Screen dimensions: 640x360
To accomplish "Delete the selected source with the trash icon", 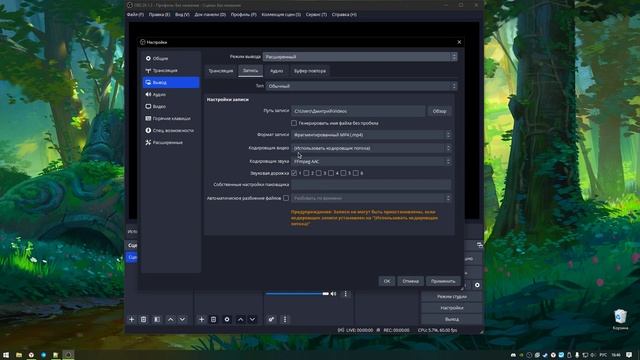I will [x=213, y=319].
